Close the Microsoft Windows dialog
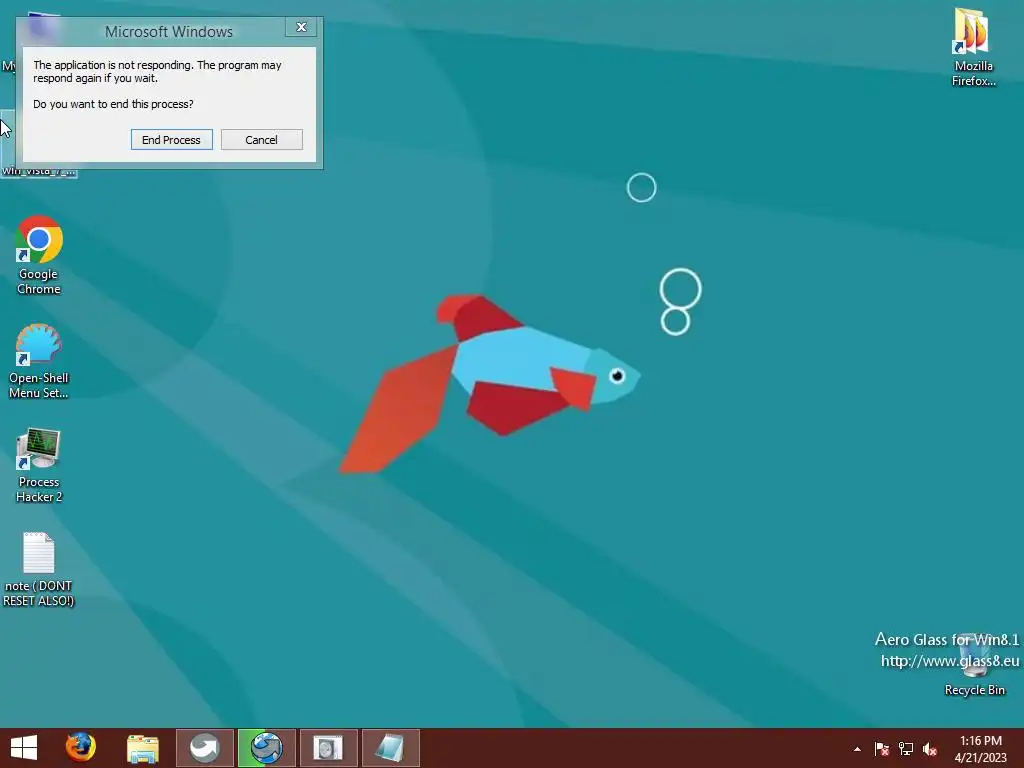Image resolution: width=1024 pixels, height=768 pixels. [301, 27]
